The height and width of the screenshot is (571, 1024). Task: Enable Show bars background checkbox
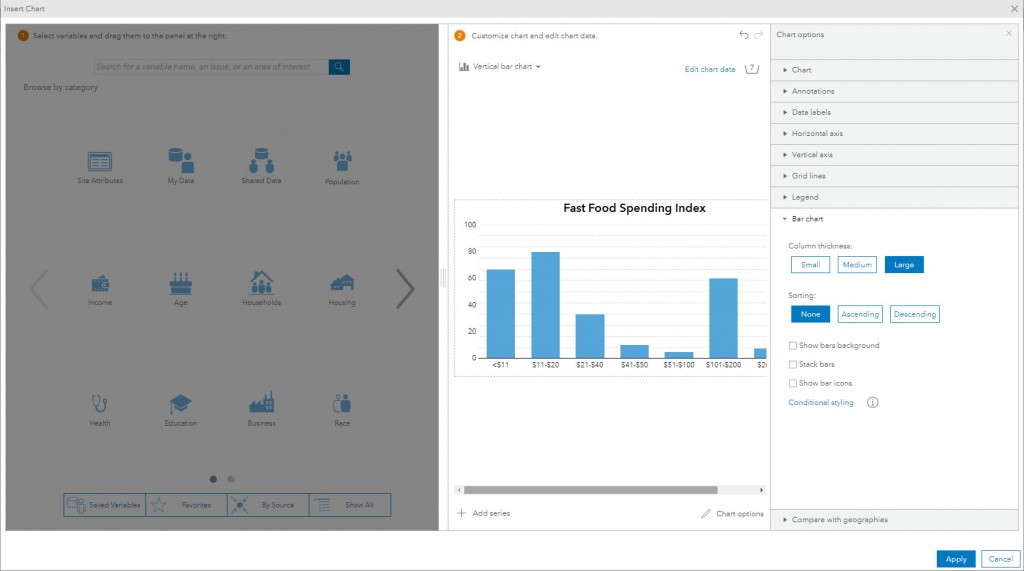click(x=792, y=346)
